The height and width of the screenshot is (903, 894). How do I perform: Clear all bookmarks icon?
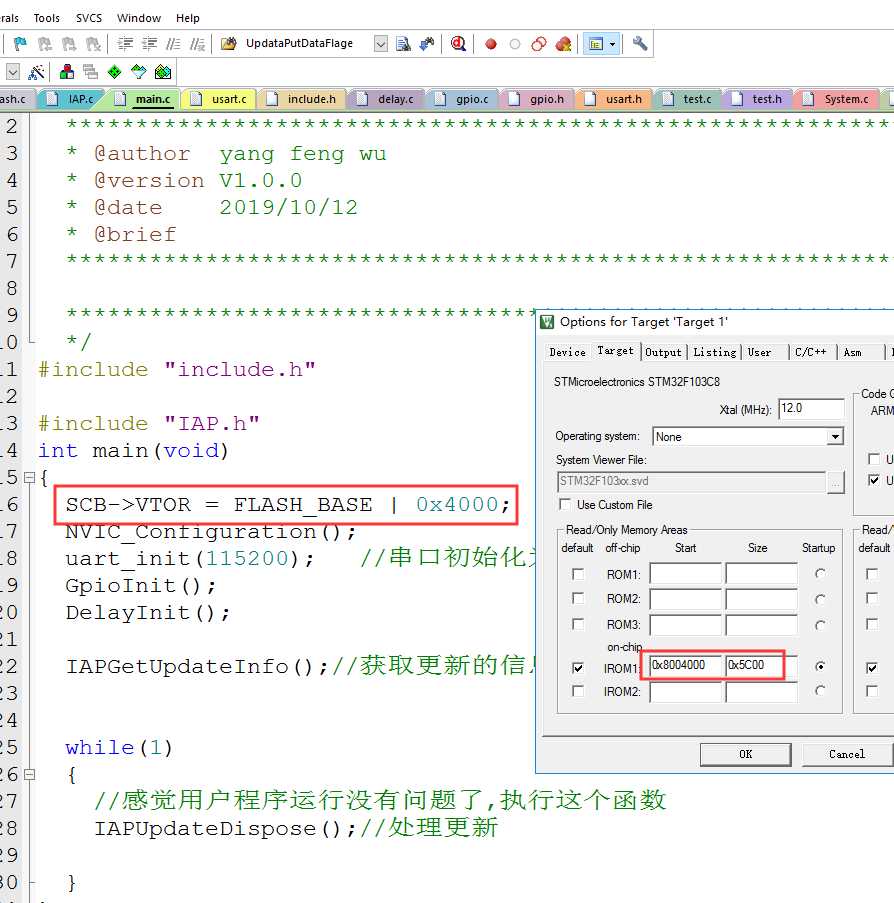(x=93, y=44)
